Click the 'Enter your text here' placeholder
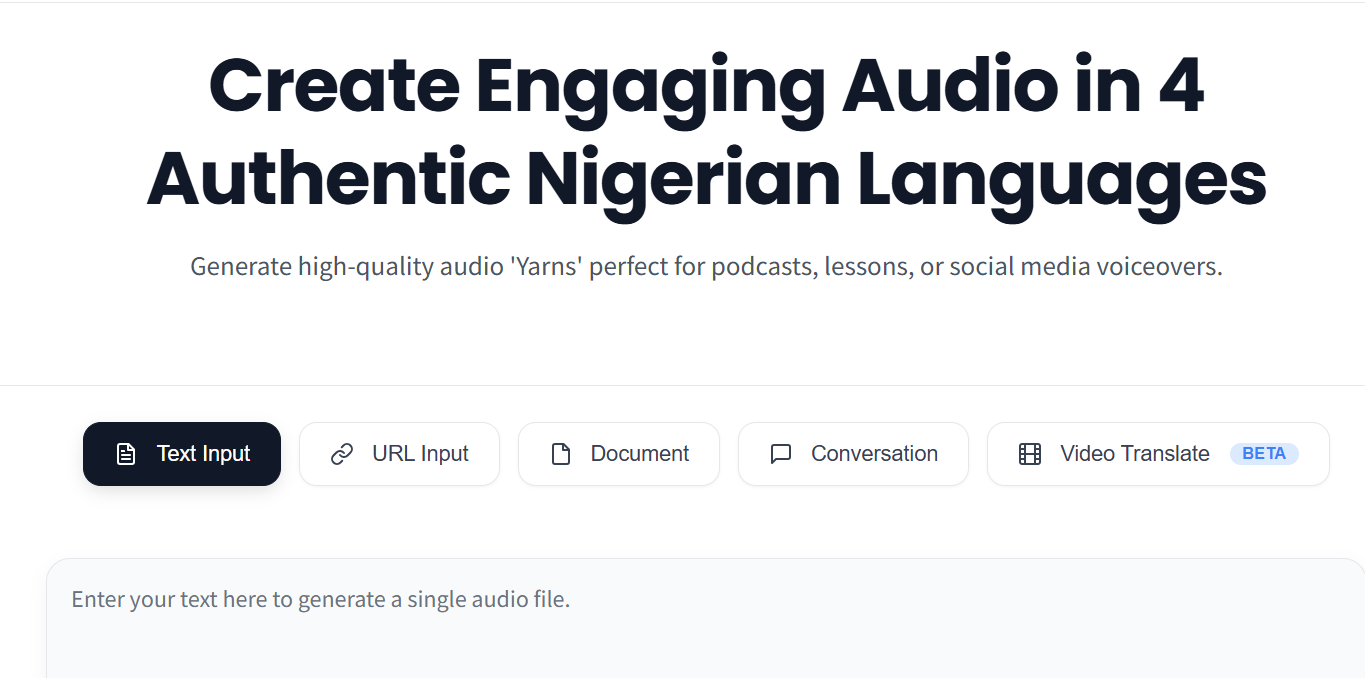This screenshot has width=1365, height=678. point(320,600)
